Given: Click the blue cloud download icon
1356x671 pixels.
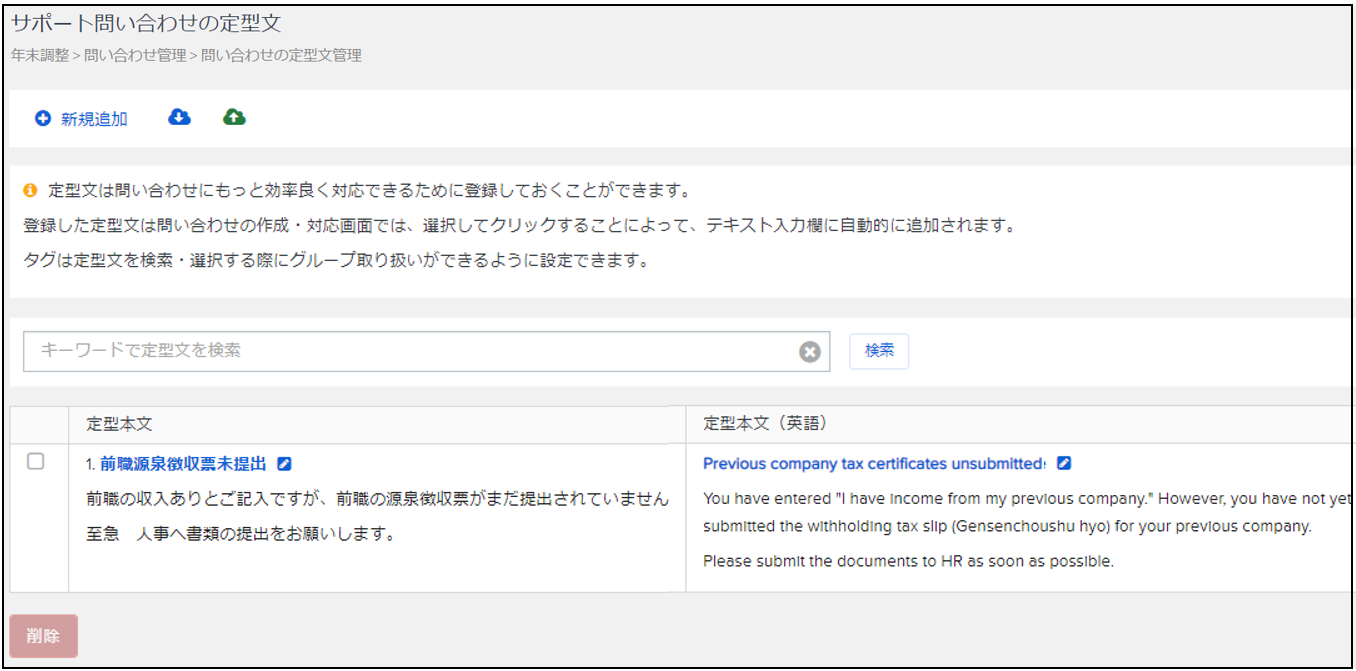Looking at the screenshot, I should (x=179, y=118).
